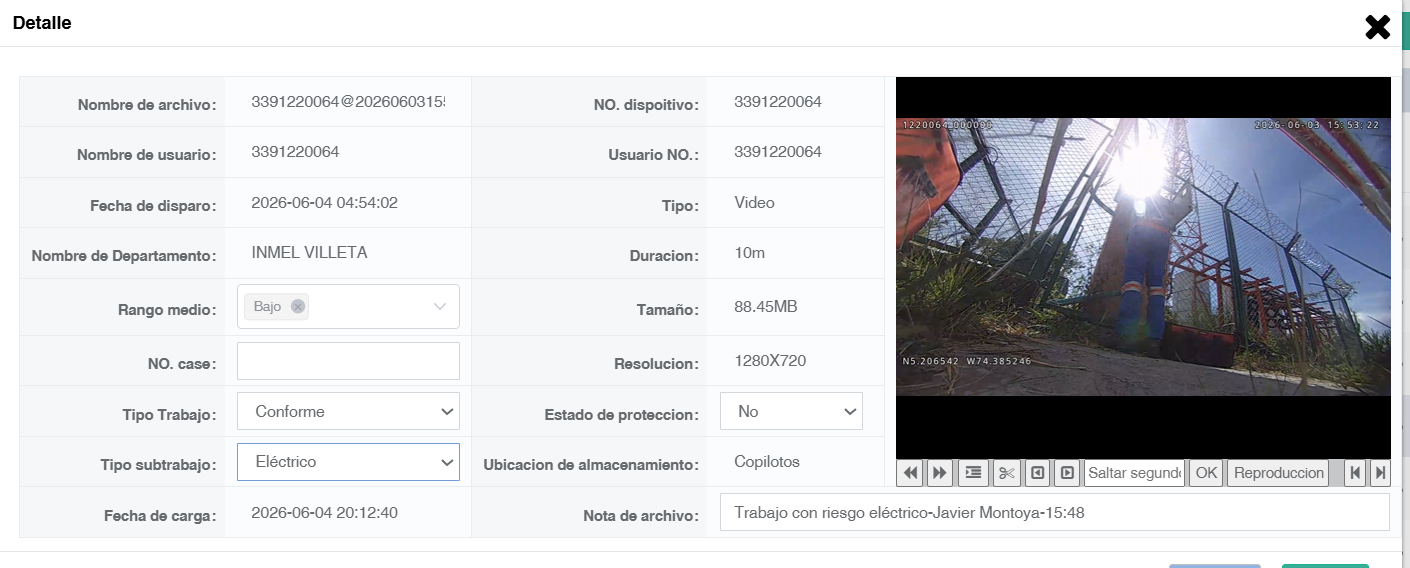Open the Estado de proteccion dropdown

click(791, 411)
